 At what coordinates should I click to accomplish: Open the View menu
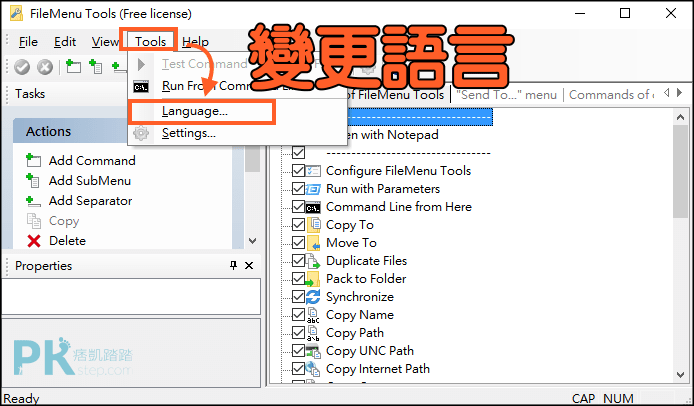pyautogui.click(x=105, y=42)
